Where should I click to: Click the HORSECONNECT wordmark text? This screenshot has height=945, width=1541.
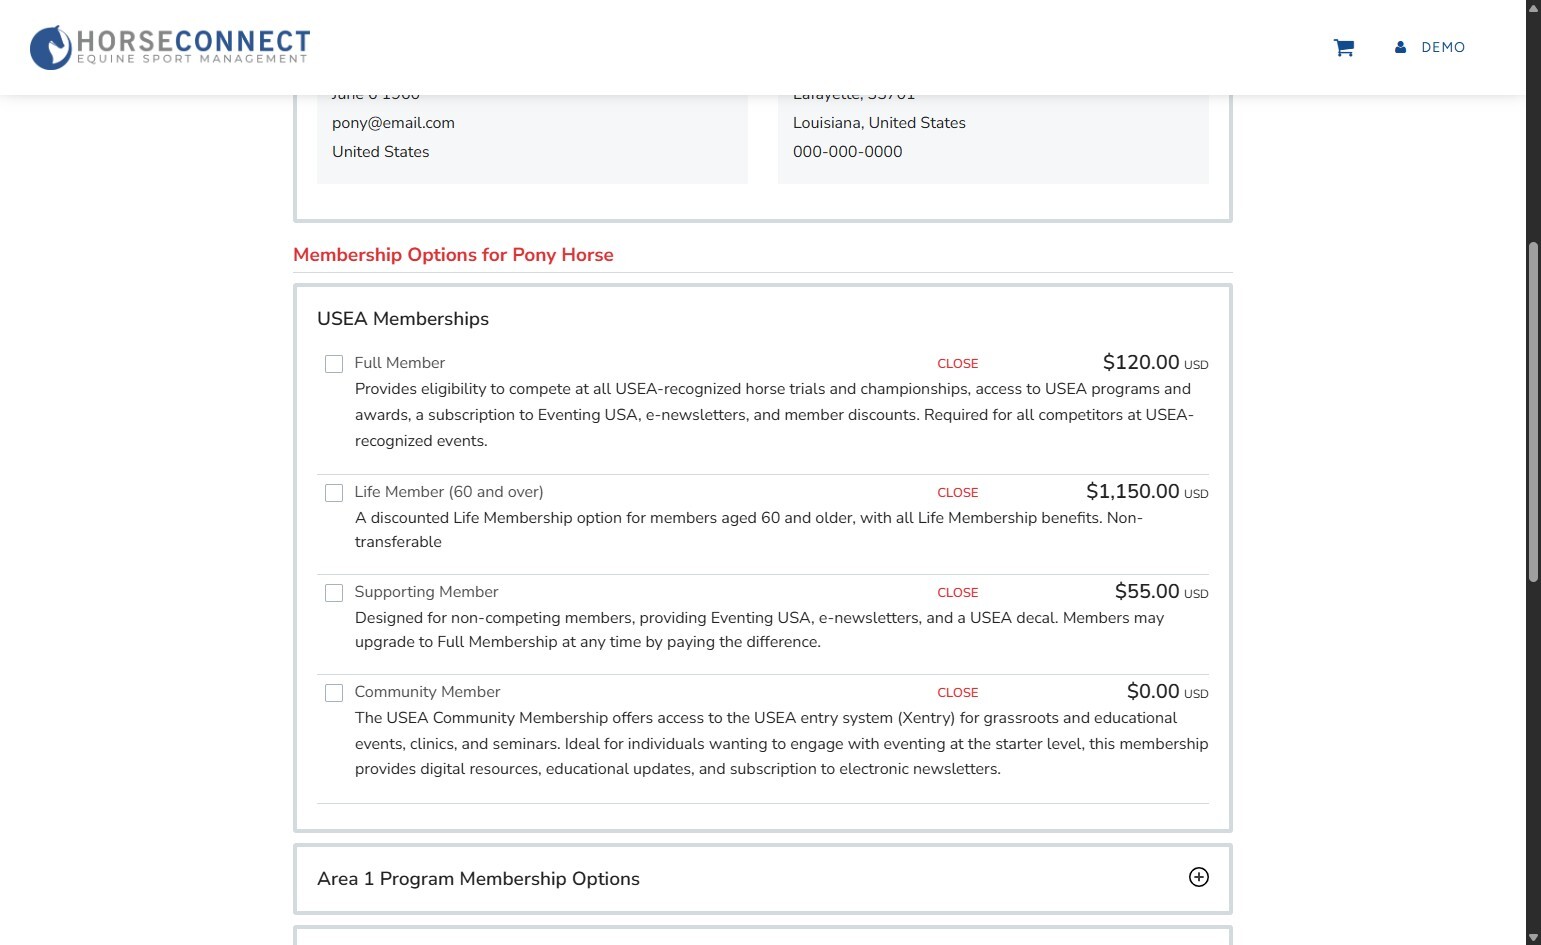(x=193, y=41)
